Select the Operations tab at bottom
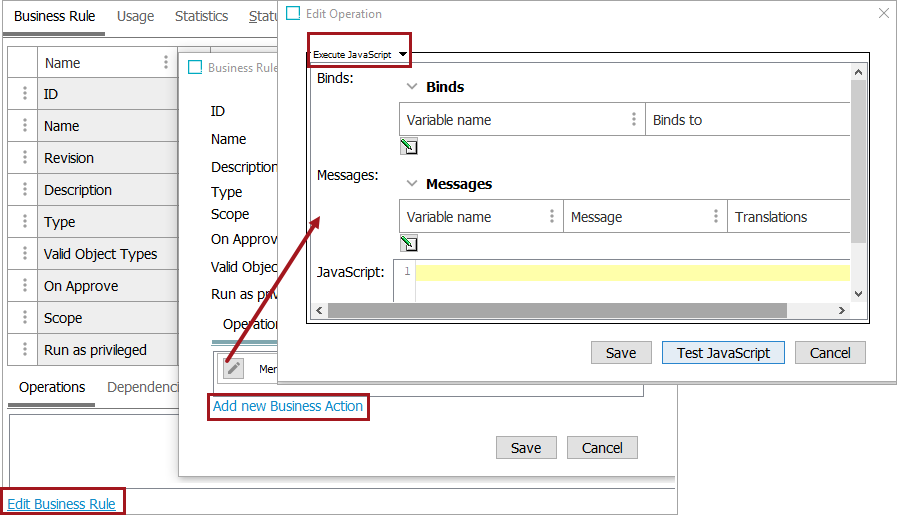The height and width of the screenshot is (515, 897). point(52,387)
